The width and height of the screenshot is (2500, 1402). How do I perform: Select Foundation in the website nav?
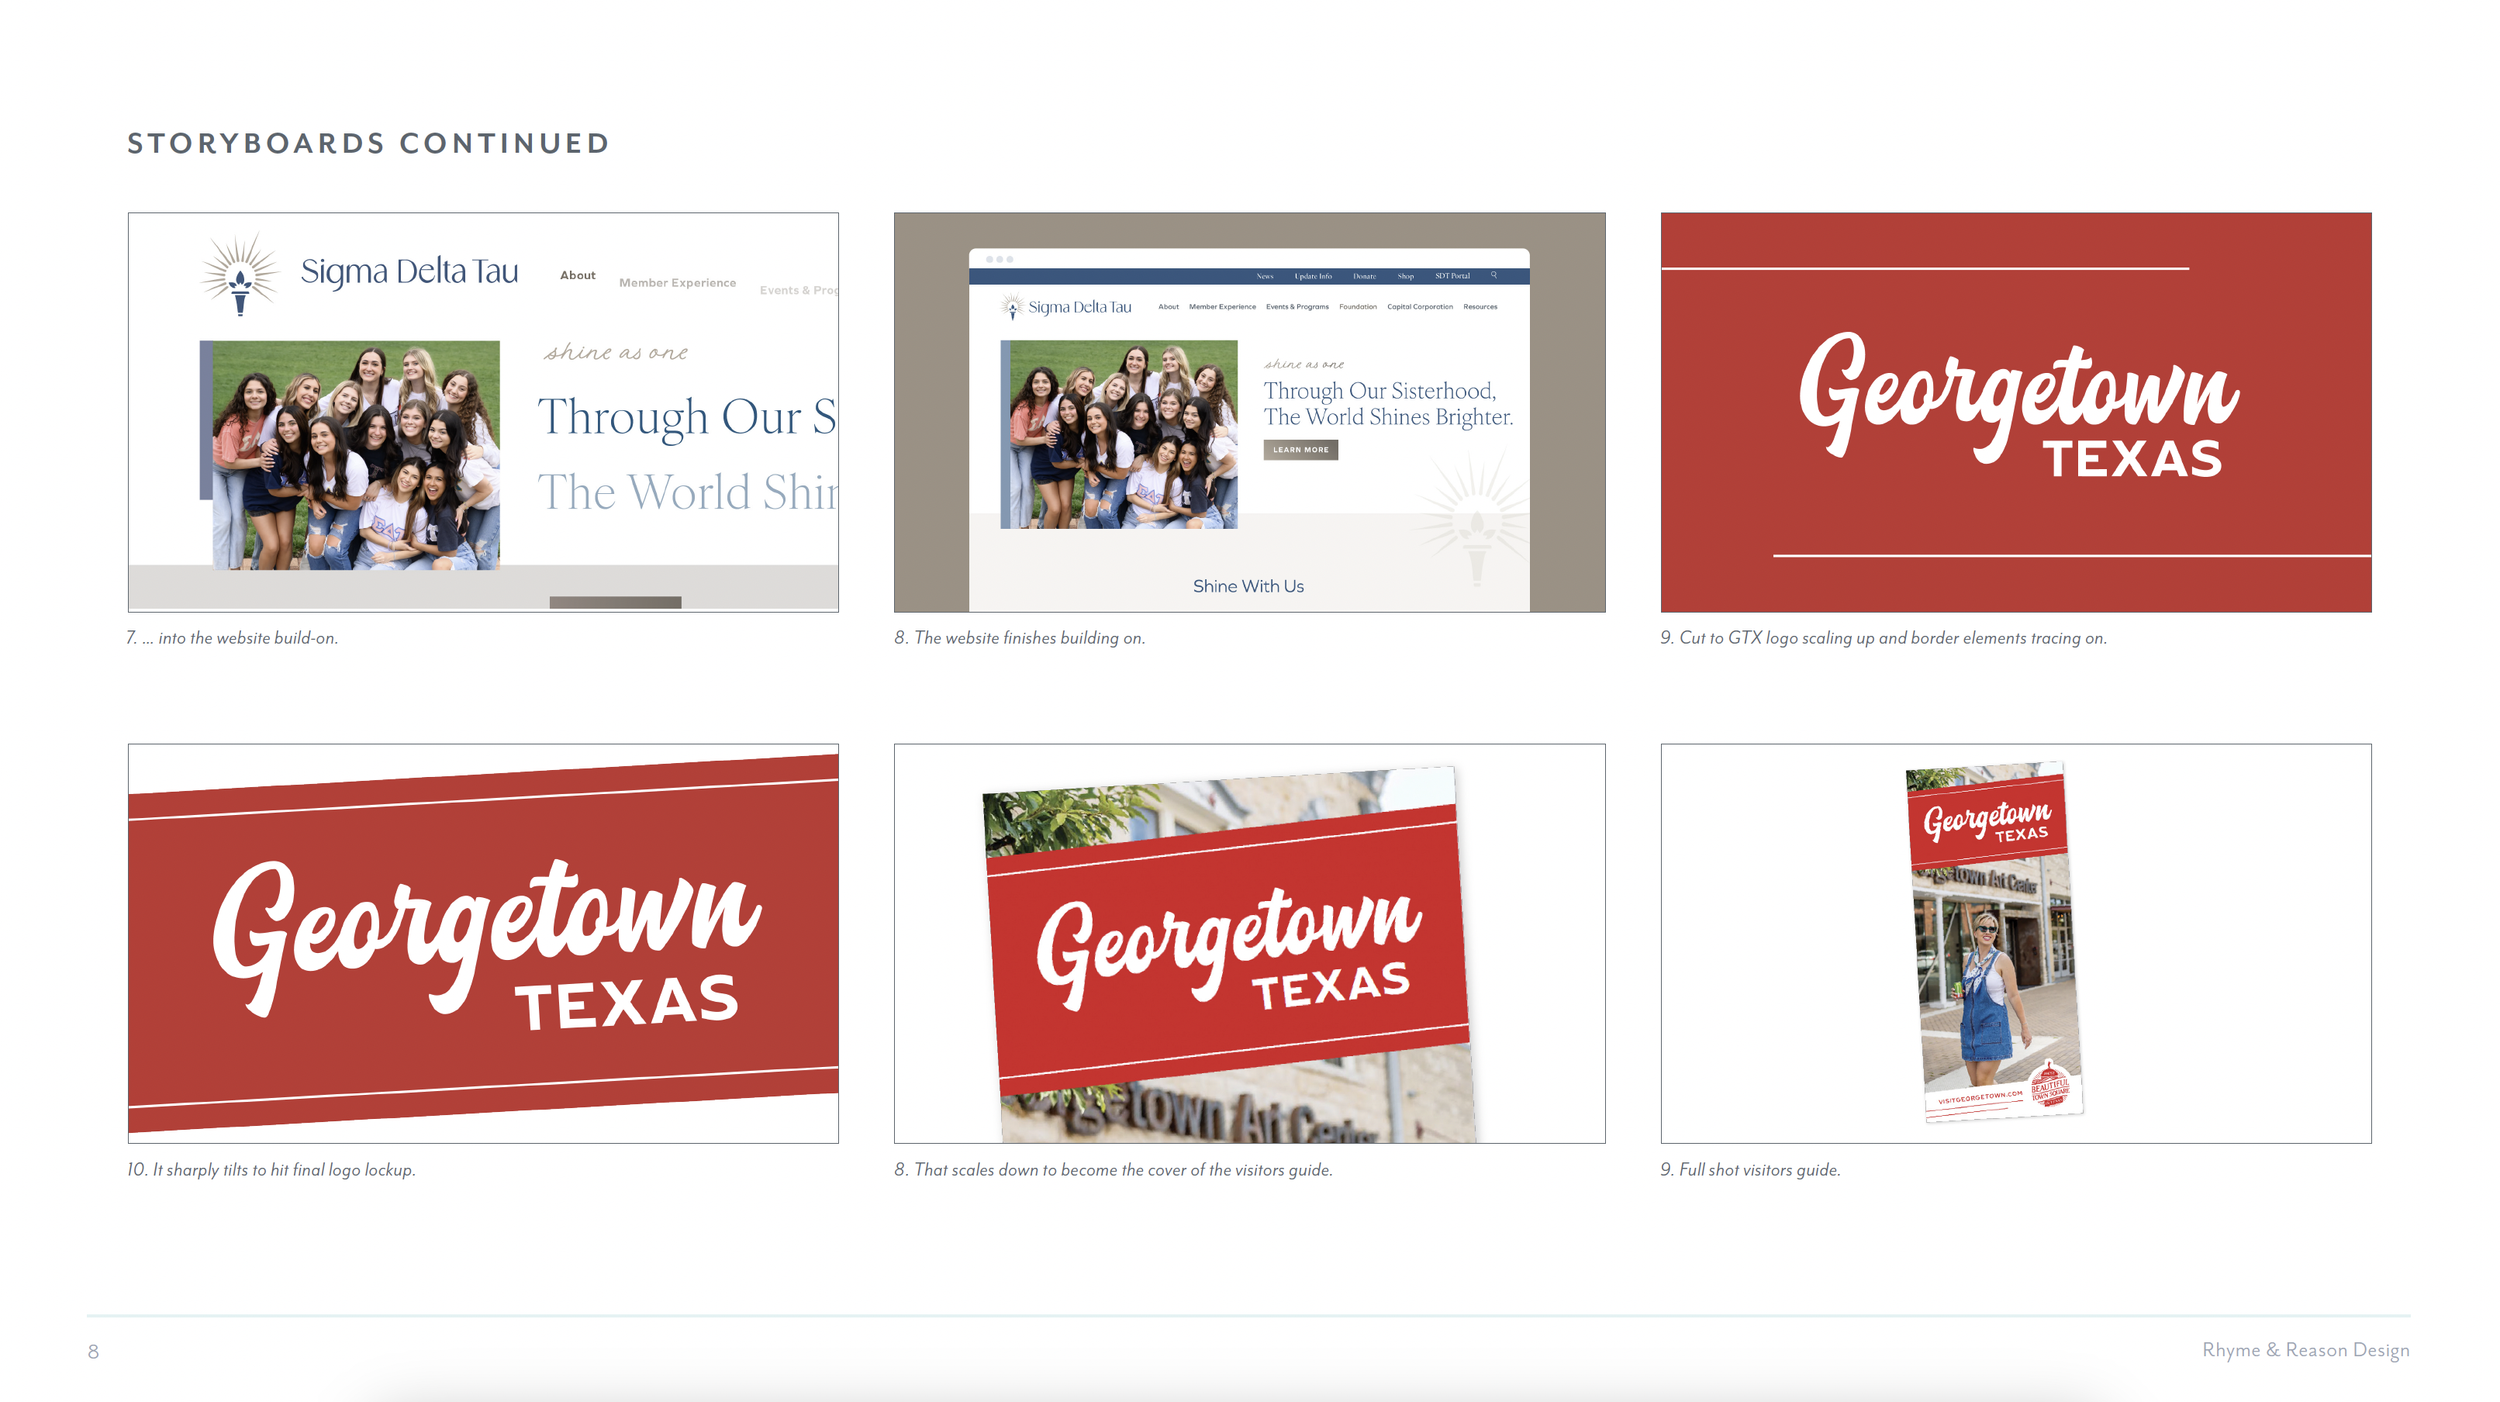pos(1357,307)
